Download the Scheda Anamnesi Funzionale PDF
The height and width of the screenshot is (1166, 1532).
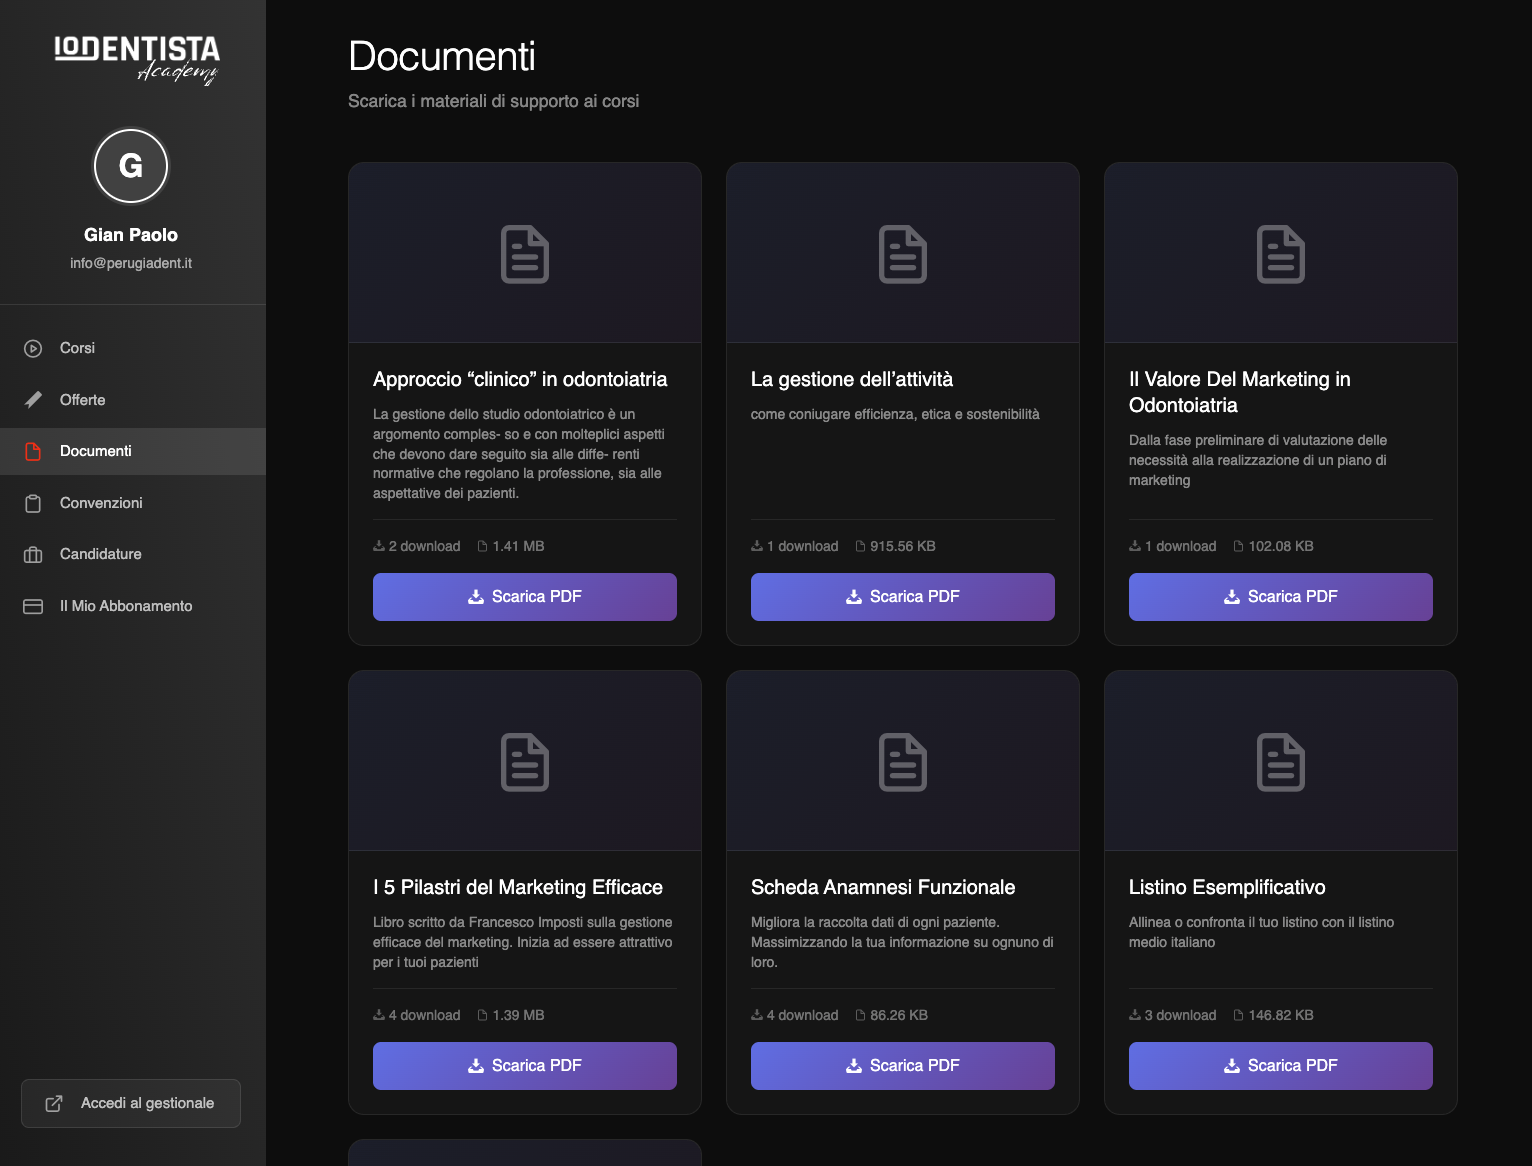902,1065
